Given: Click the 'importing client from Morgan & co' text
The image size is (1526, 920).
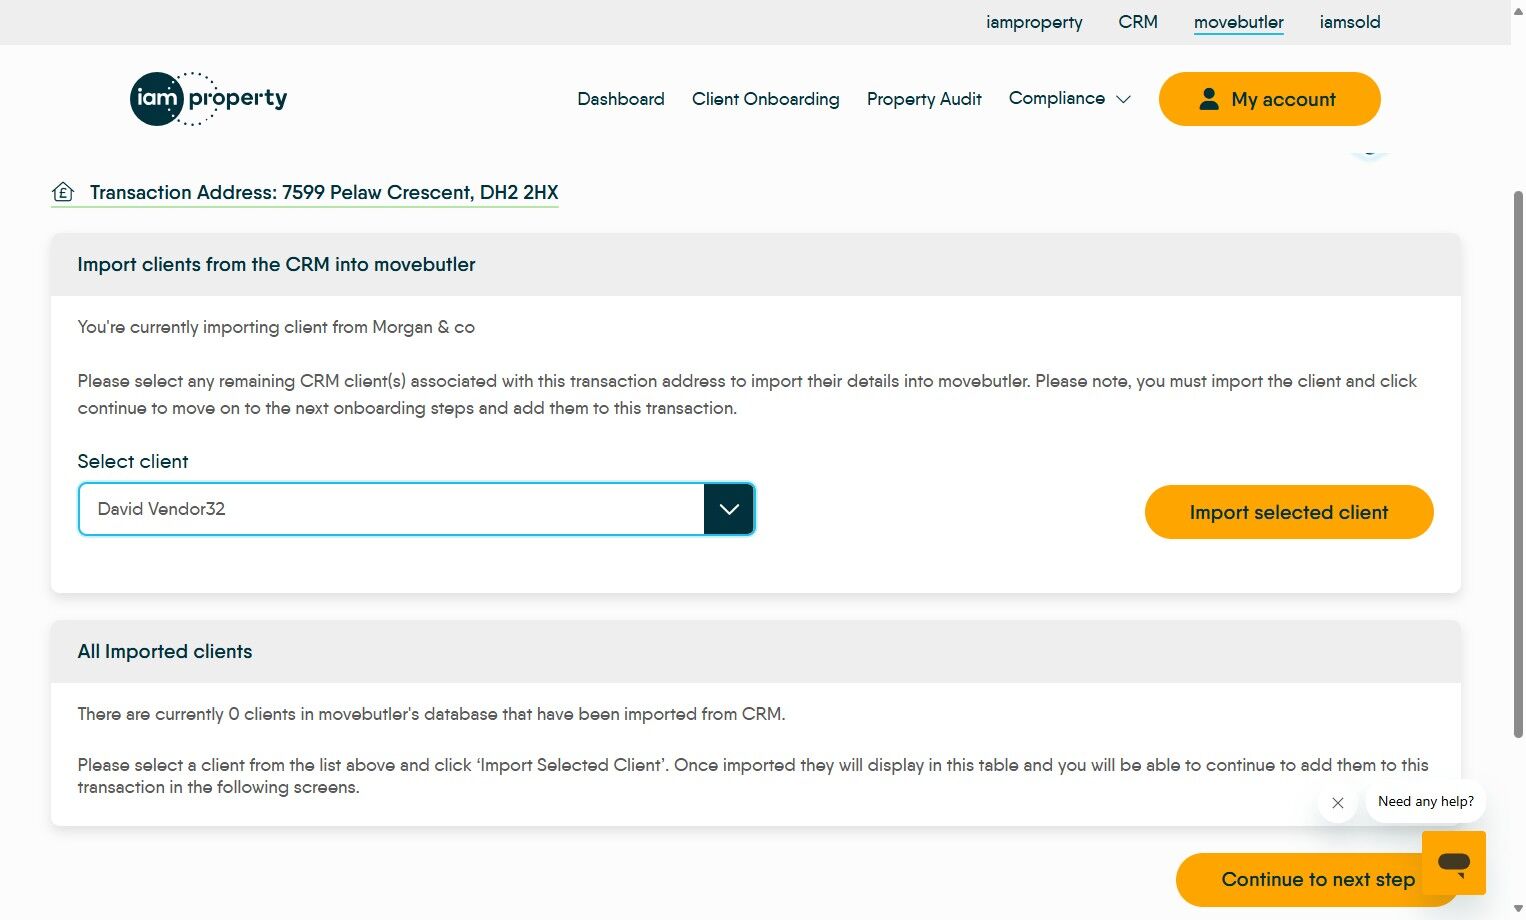Looking at the screenshot, I should tap(339, 327).
